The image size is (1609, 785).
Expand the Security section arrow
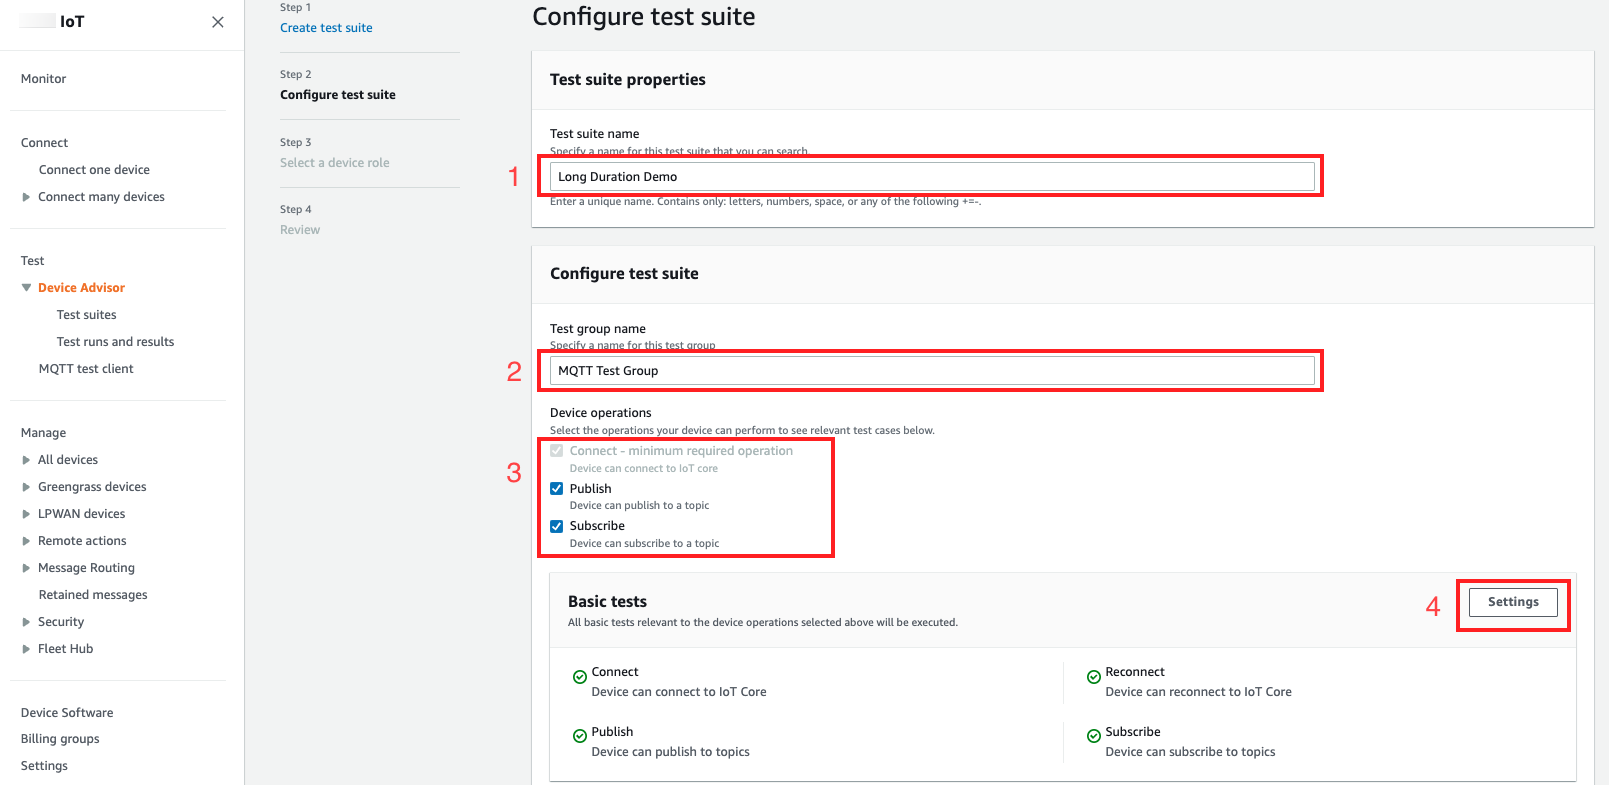coord(26,622)
